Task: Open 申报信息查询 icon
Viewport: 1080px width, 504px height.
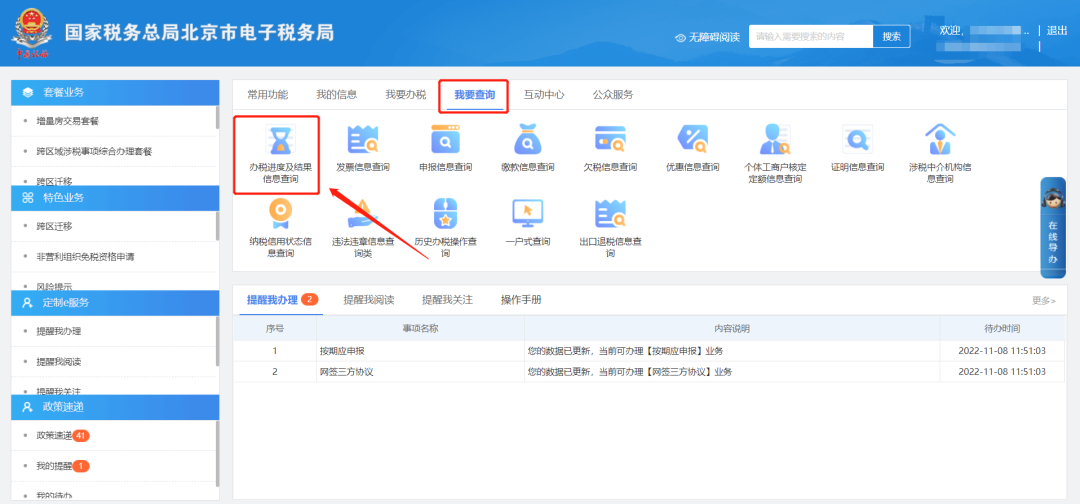Action: click(445, 140)
